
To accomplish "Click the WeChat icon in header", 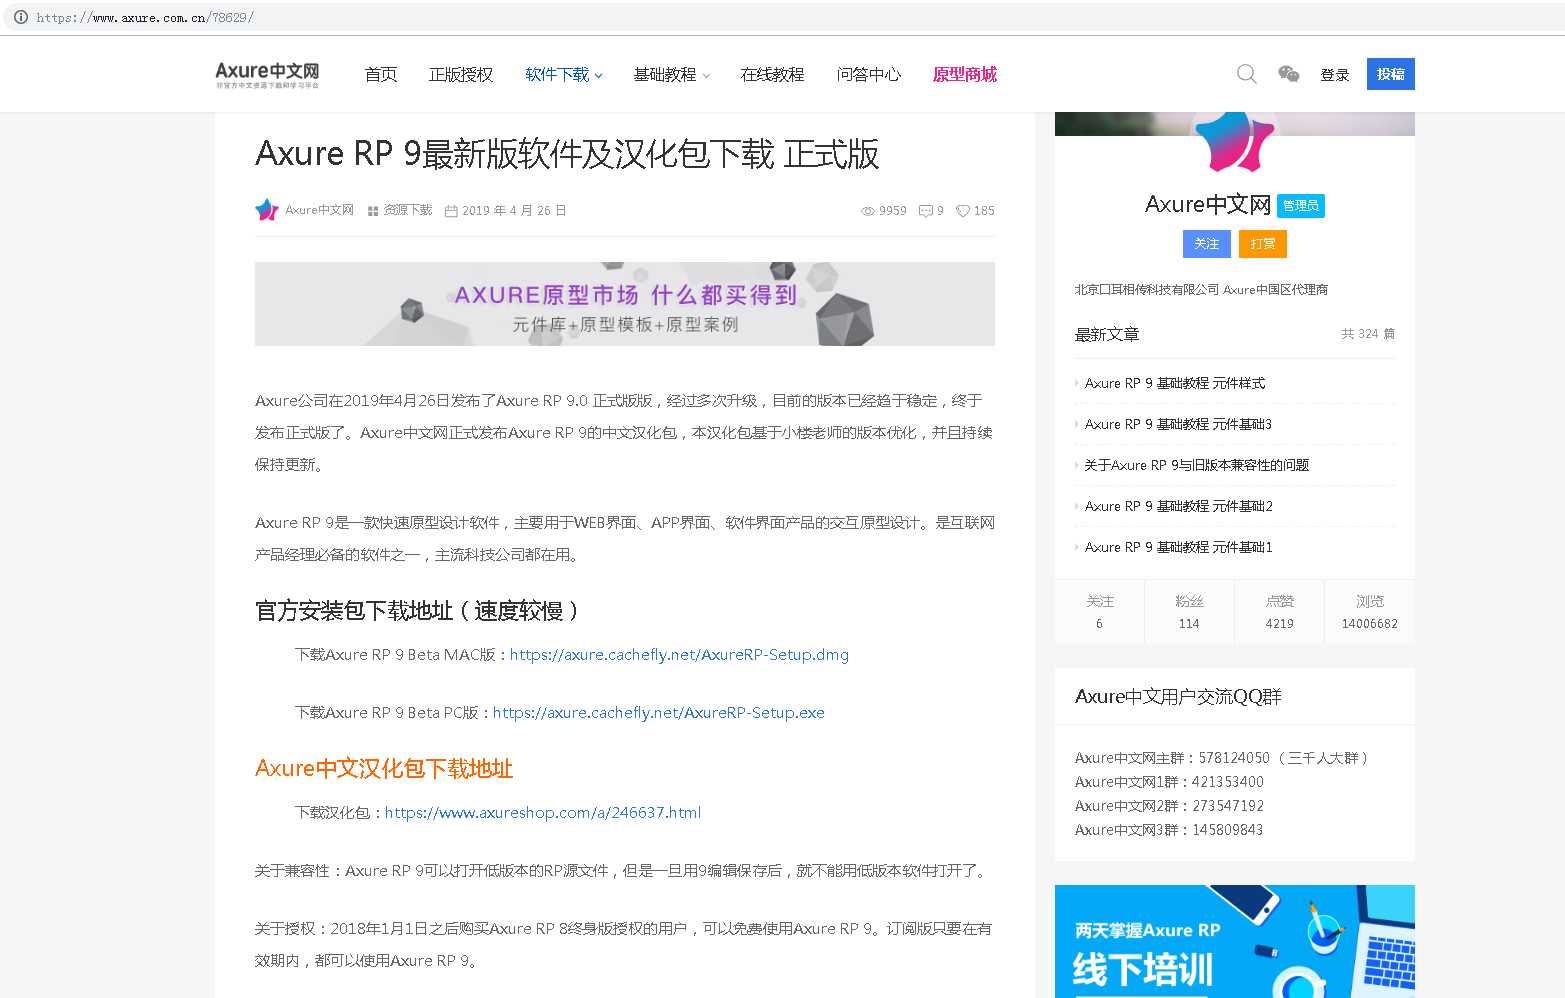I will (x=1289, y=74).
